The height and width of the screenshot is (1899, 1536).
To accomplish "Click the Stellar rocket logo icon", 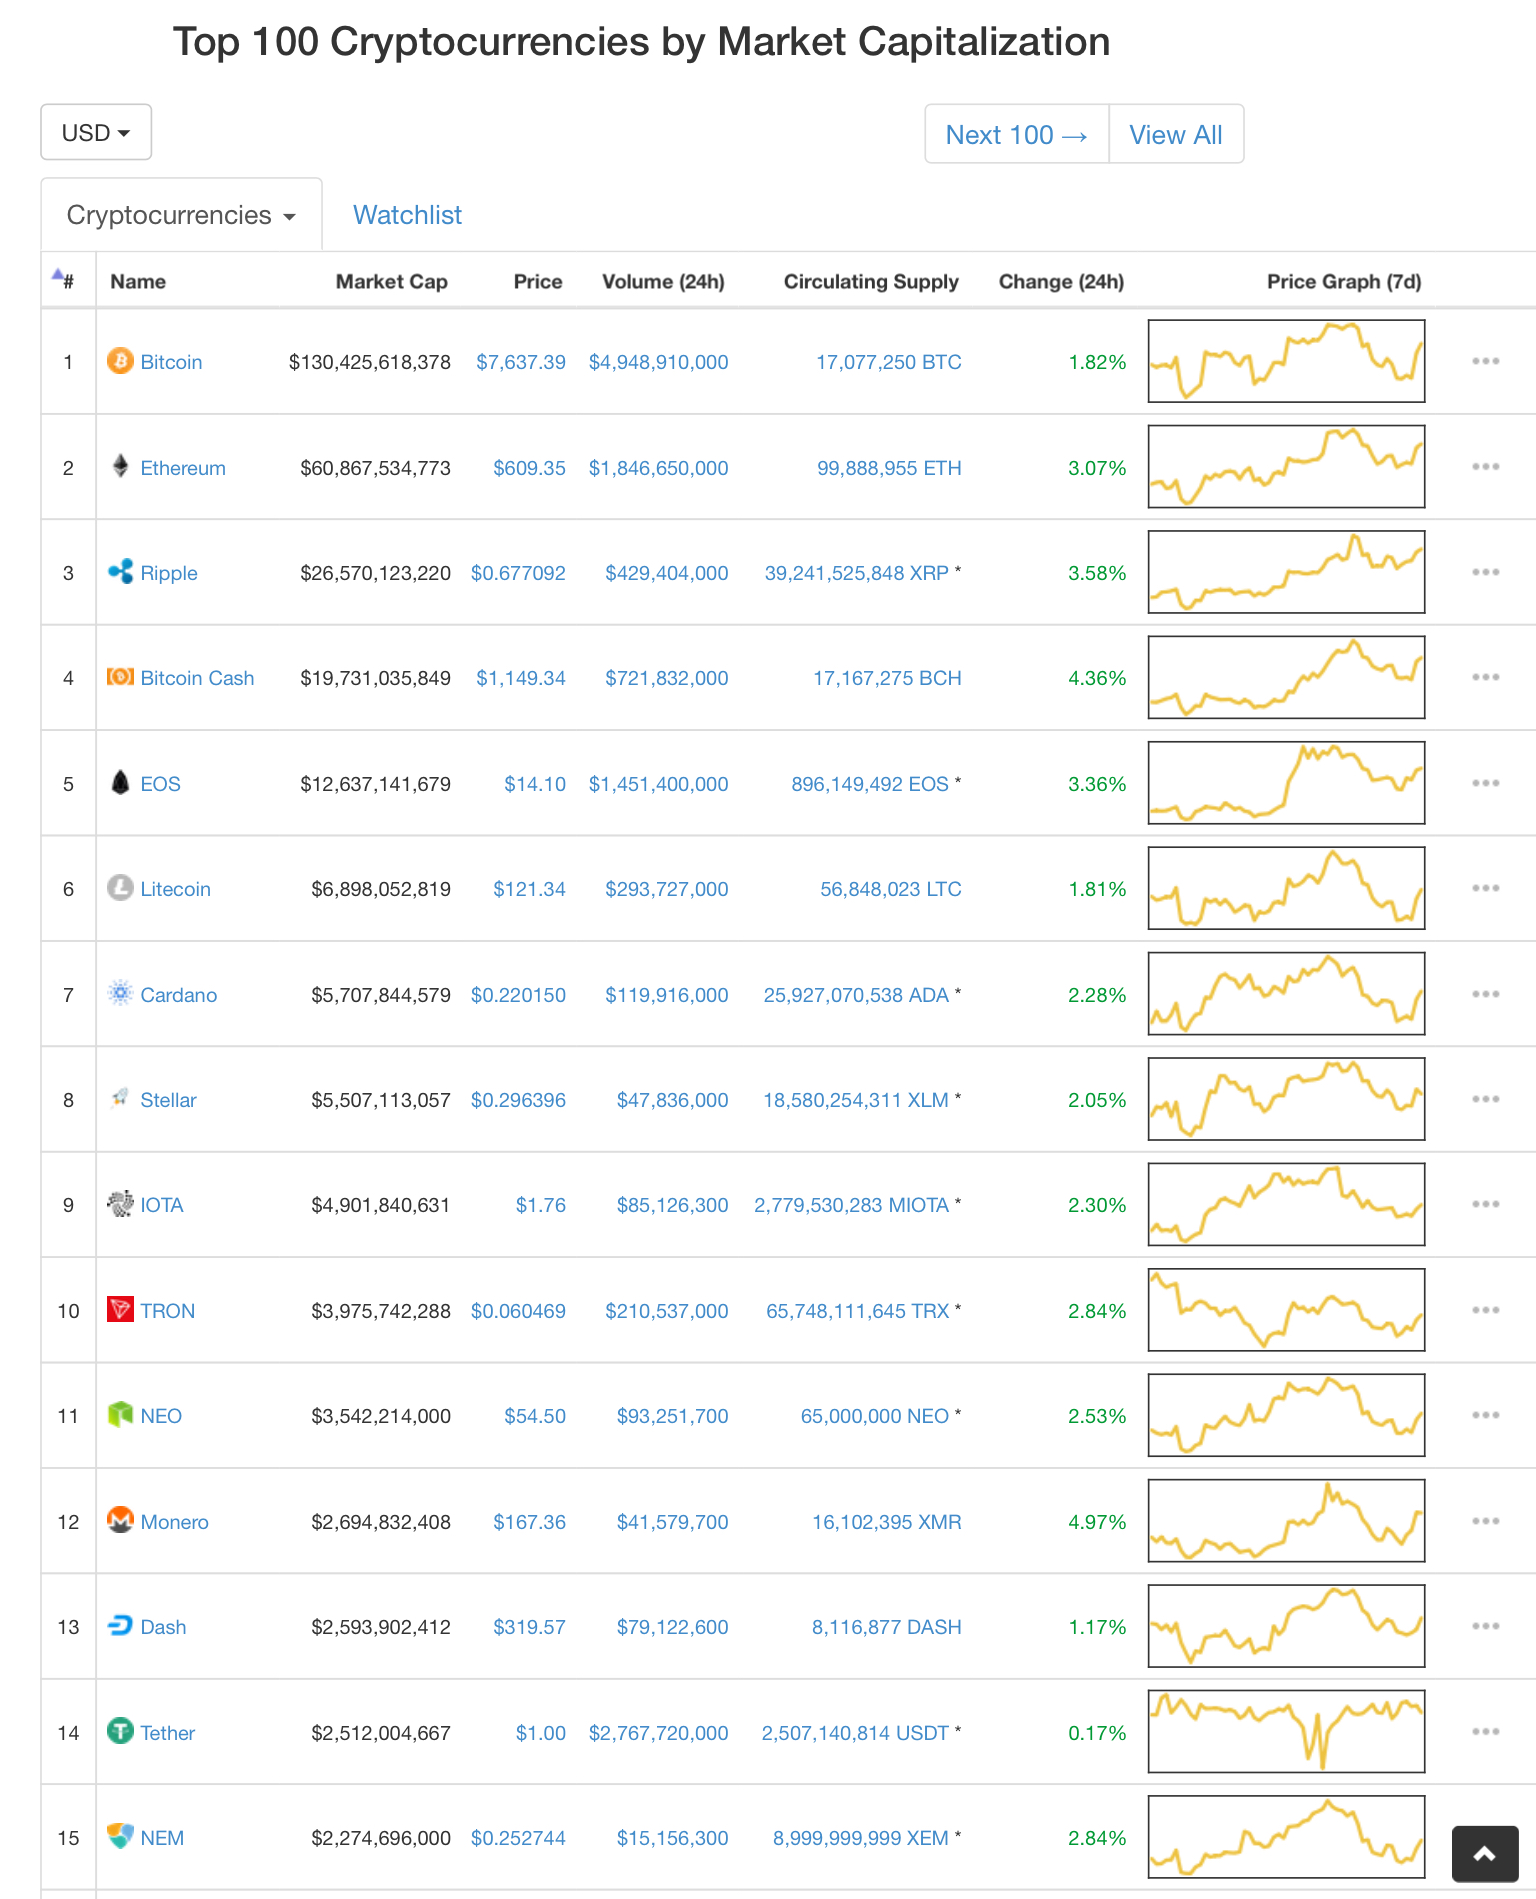I will click(x=120, y=1098).
